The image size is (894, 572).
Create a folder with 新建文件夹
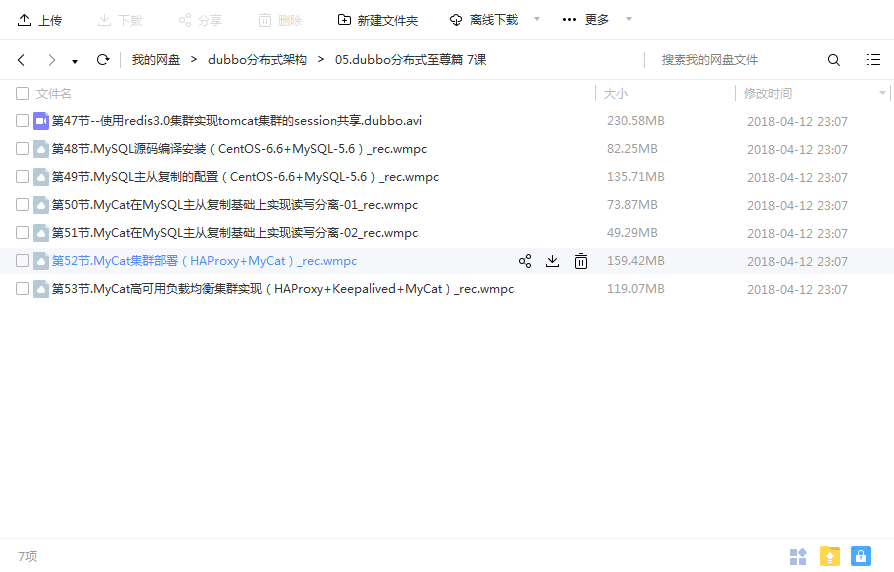coord(377,21)
